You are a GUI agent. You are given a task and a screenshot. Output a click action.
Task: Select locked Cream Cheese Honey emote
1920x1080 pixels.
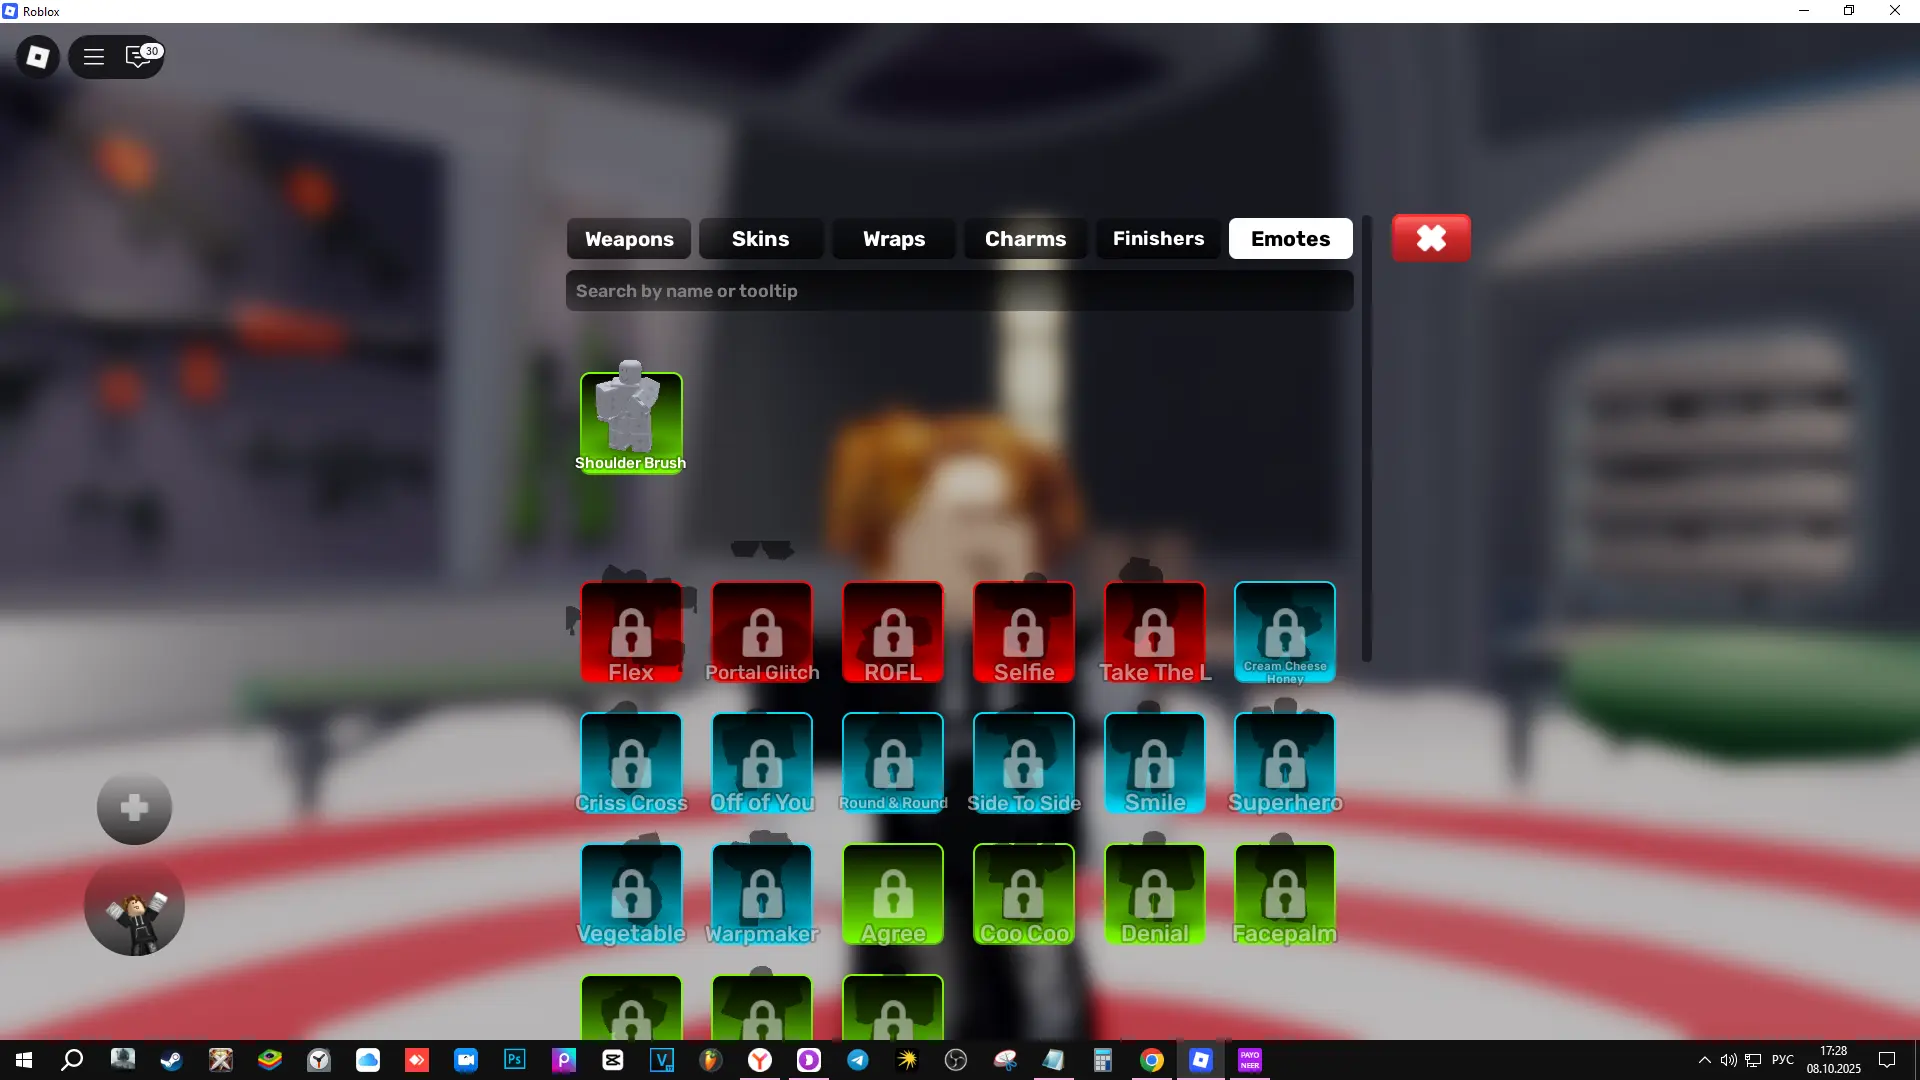point(1284,633)
